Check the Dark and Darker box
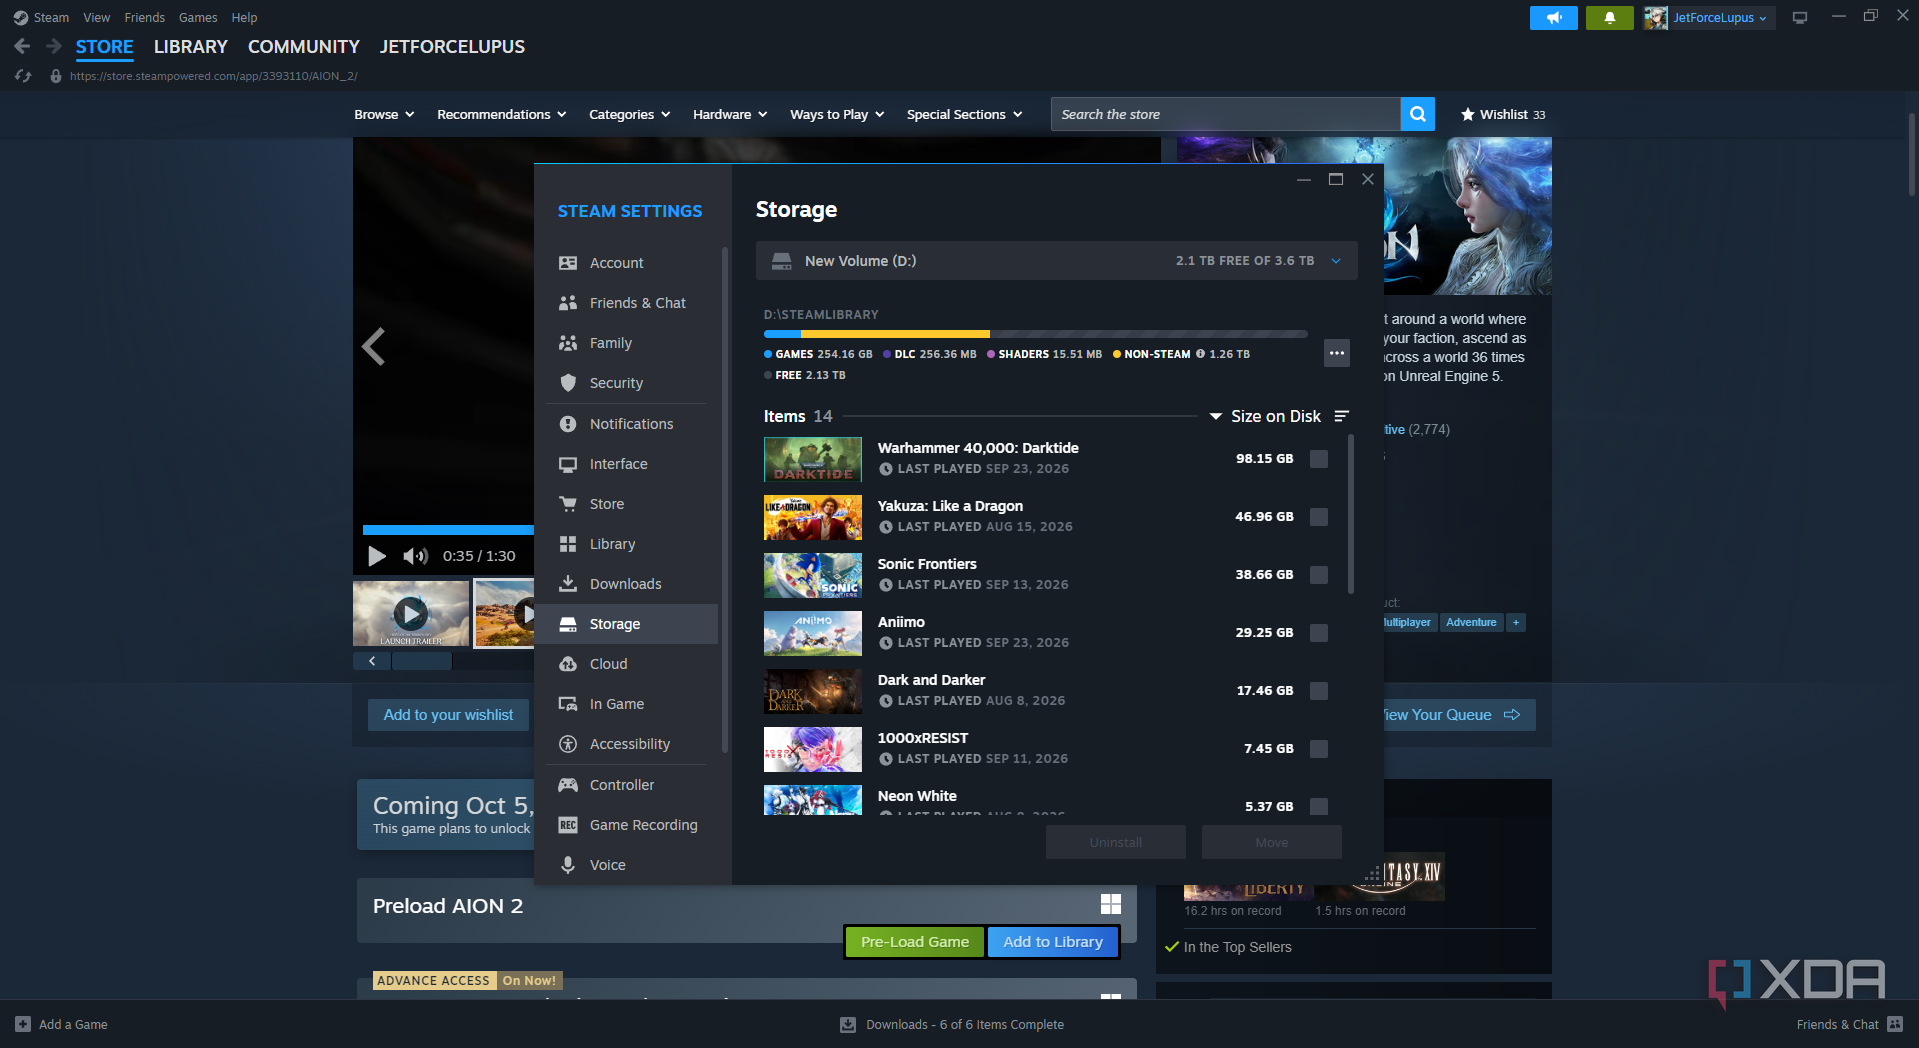The height and width of the screenshot is (1048, 1919). pos(1319,691)
